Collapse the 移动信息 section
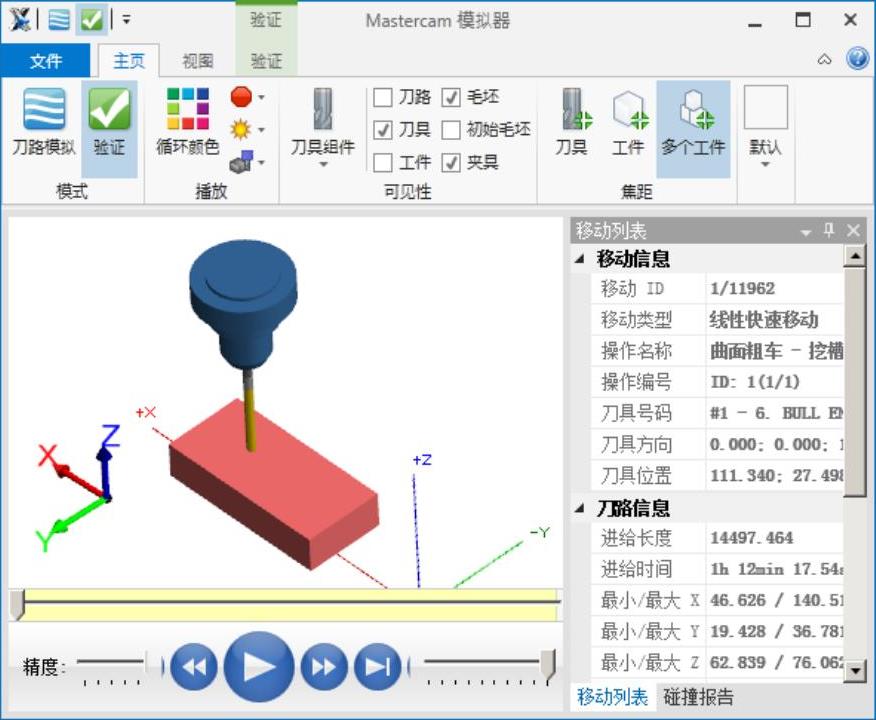 [x=580, y=259]
